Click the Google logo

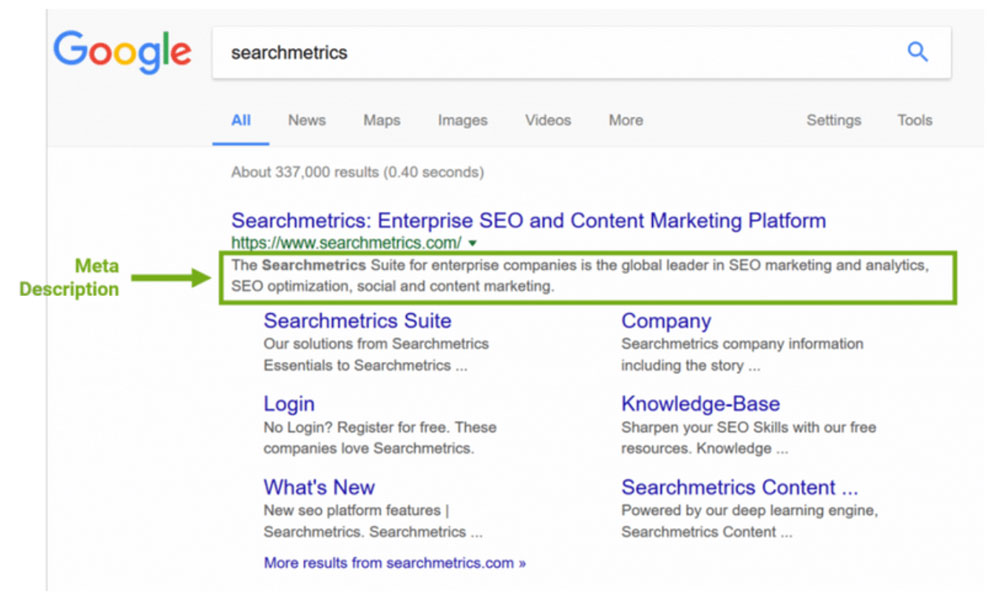pos(122,52)
